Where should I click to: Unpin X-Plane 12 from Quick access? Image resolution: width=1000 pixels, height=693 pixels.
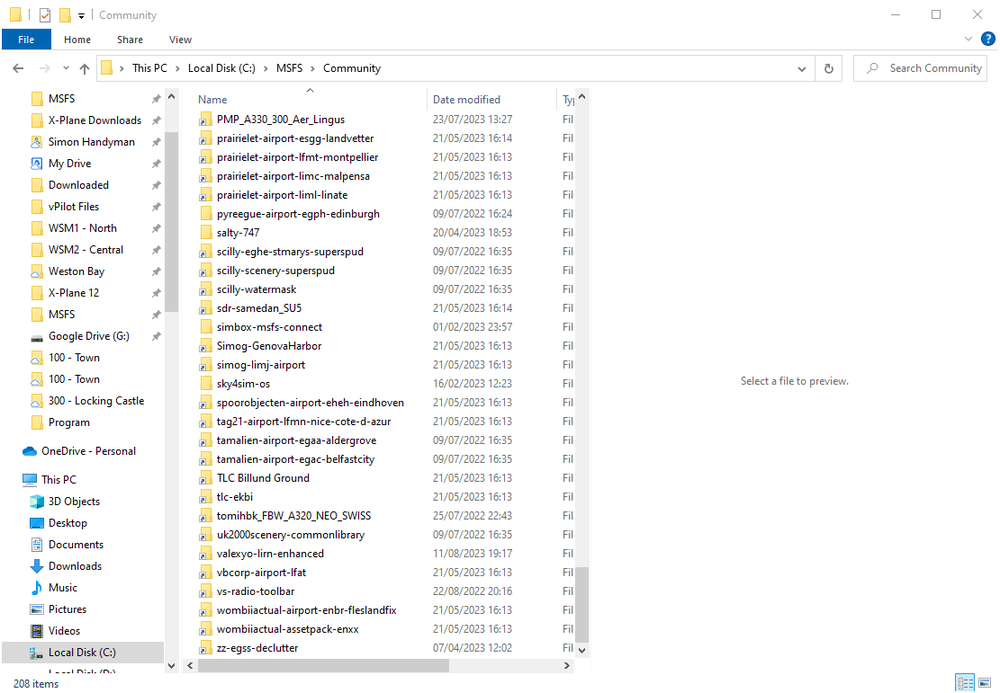tap(157, 292)
